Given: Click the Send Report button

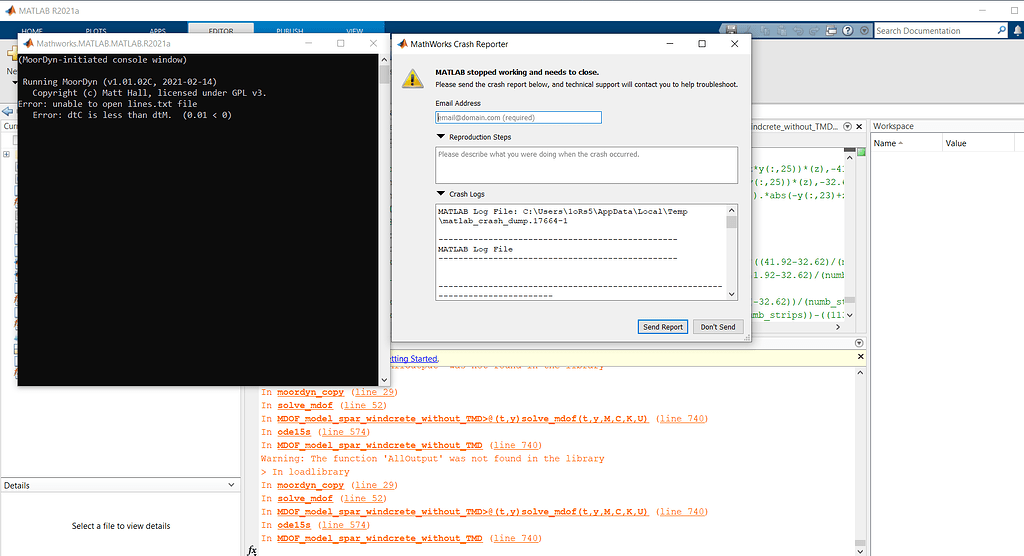Looking at the screenshot, I should (x=662, y=327).
